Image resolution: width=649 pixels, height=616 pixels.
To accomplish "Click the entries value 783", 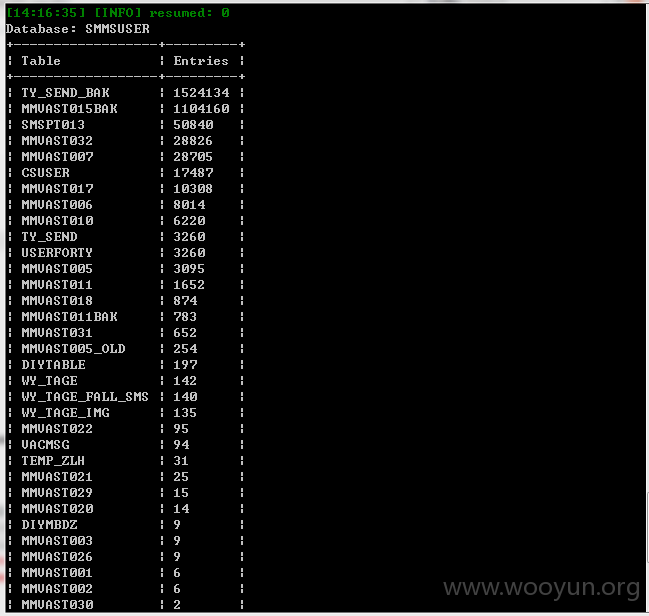I will [185, 317].
